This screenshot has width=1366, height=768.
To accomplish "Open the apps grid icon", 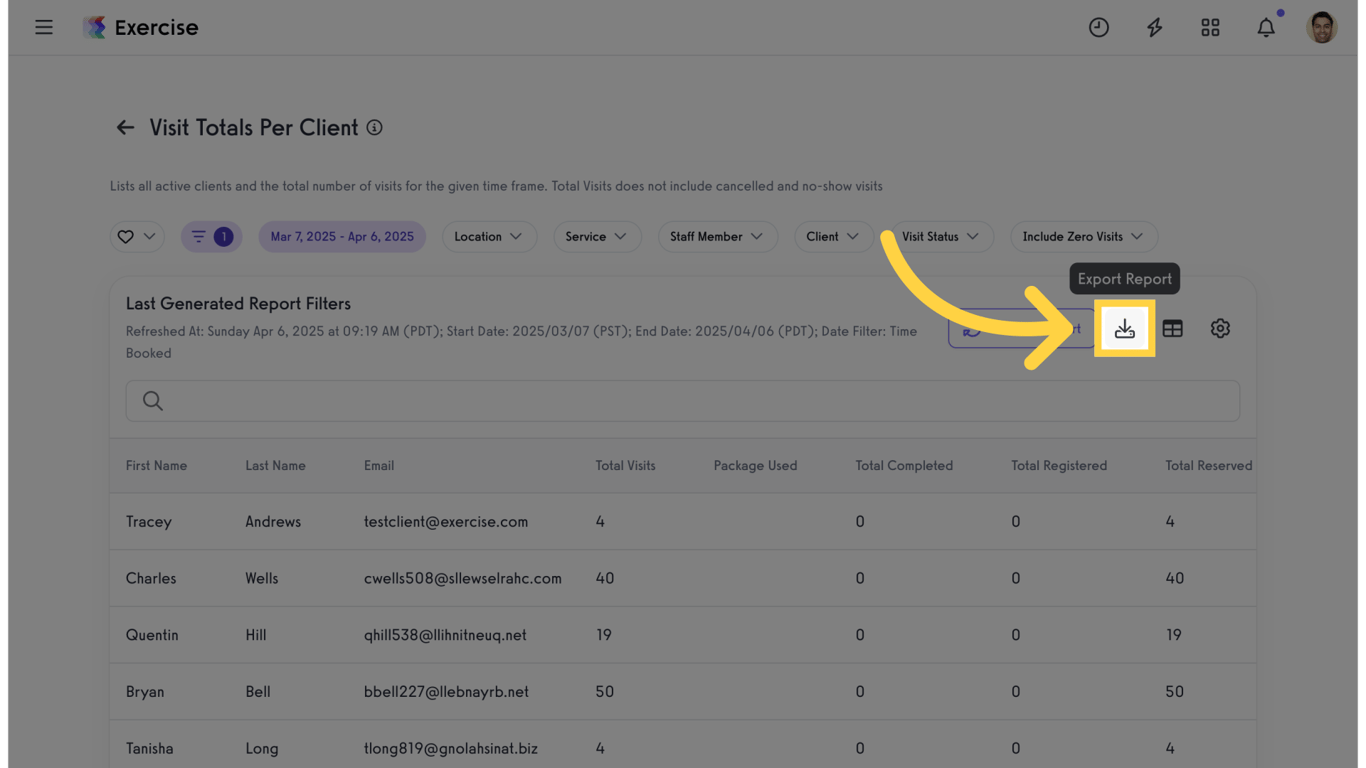I will click(1210, 27).
